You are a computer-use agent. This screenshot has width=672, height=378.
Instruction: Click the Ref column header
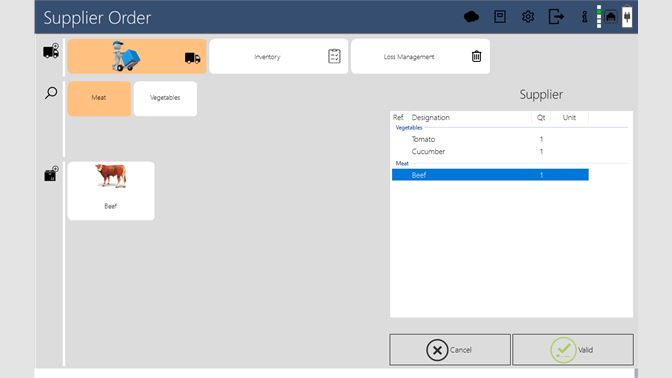click(x=398, y=117)
